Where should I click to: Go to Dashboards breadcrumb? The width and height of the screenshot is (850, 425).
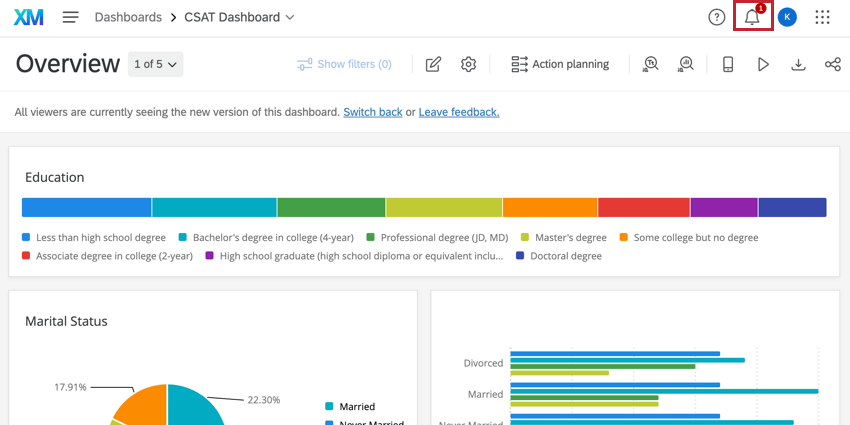tap(128, 17)
